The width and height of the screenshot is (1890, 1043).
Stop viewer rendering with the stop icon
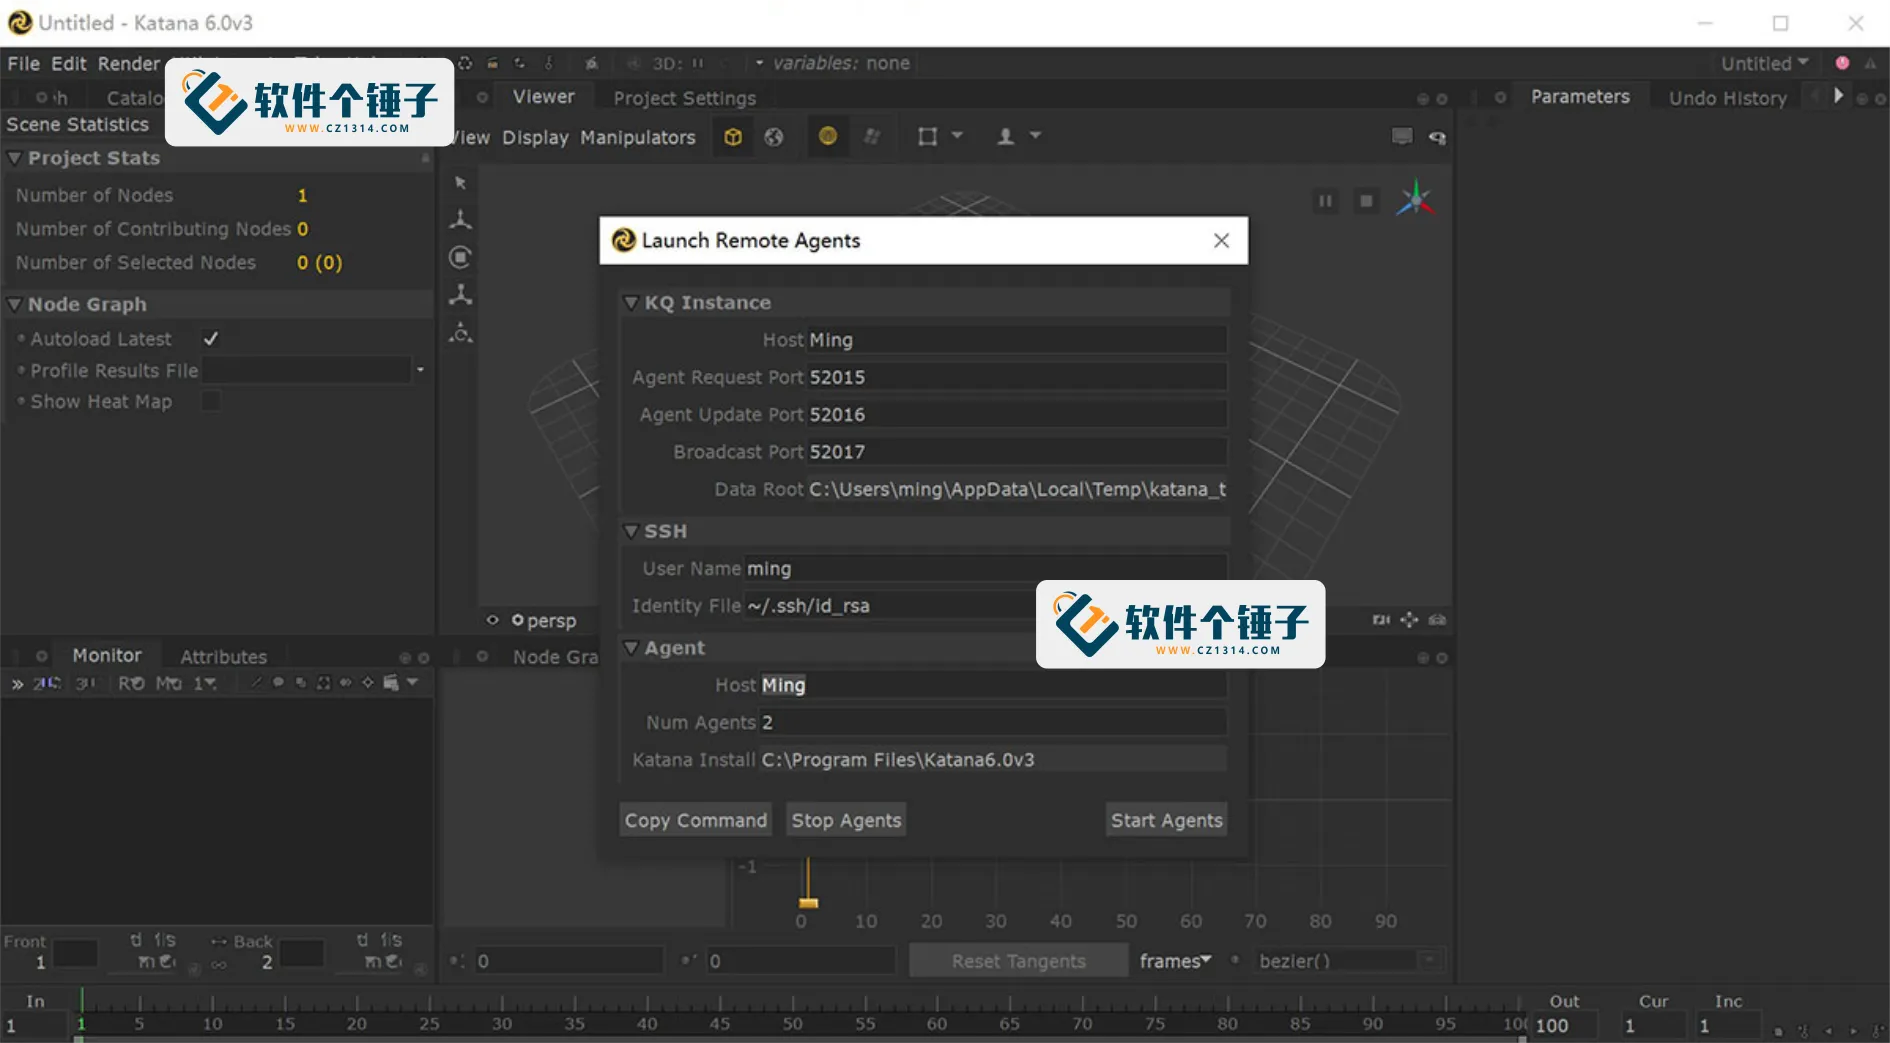click(x=1366, y=201)
